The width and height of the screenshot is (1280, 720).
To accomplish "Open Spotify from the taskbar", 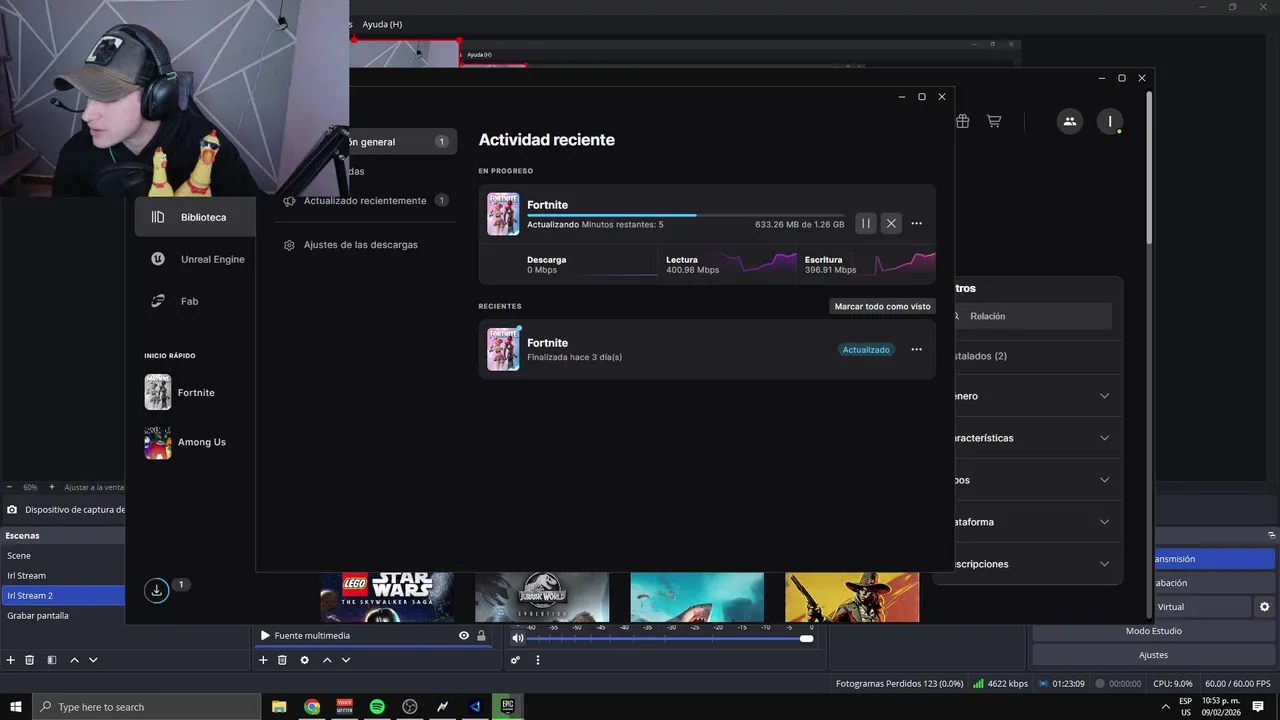I will tap(377, 706).
